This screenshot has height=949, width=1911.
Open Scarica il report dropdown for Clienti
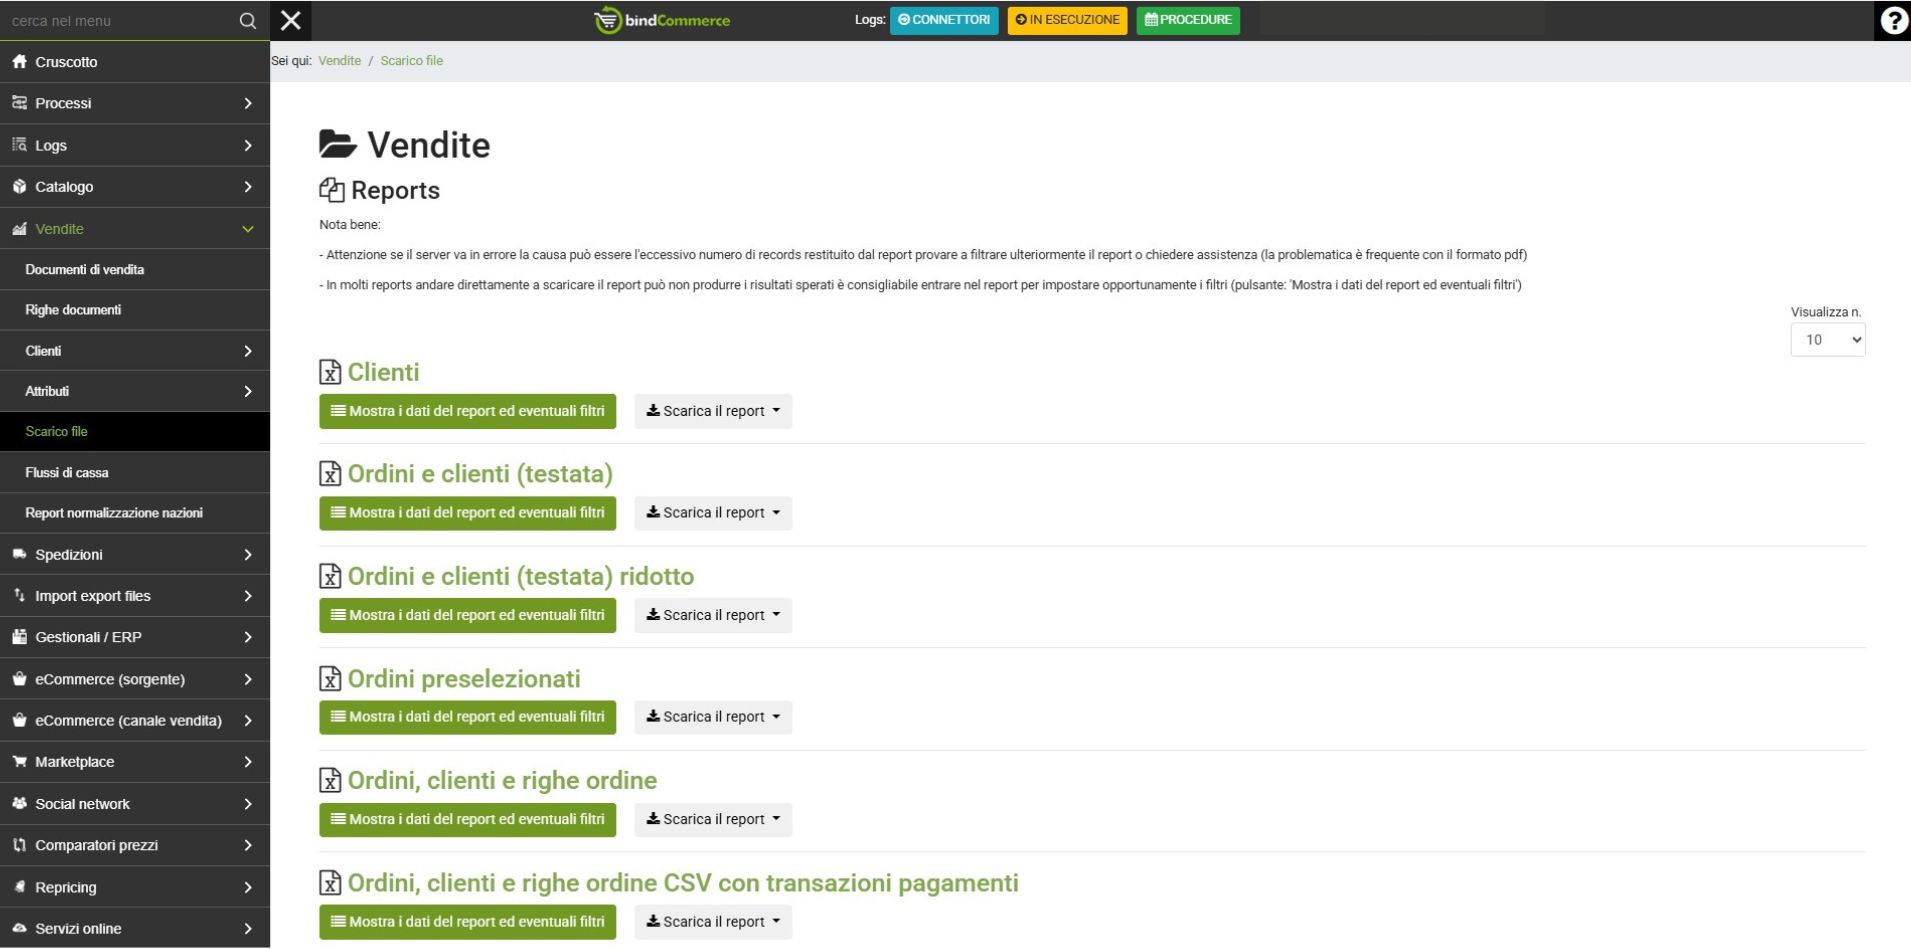click(x=713, y=411)
